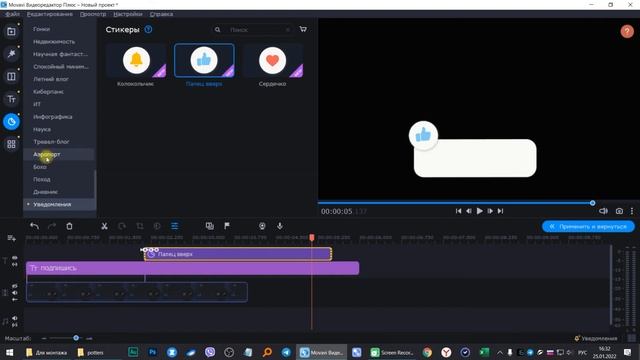Viewport: 640px width, 360px height.
Task: Start webcam recording icon
Action: 262,226
